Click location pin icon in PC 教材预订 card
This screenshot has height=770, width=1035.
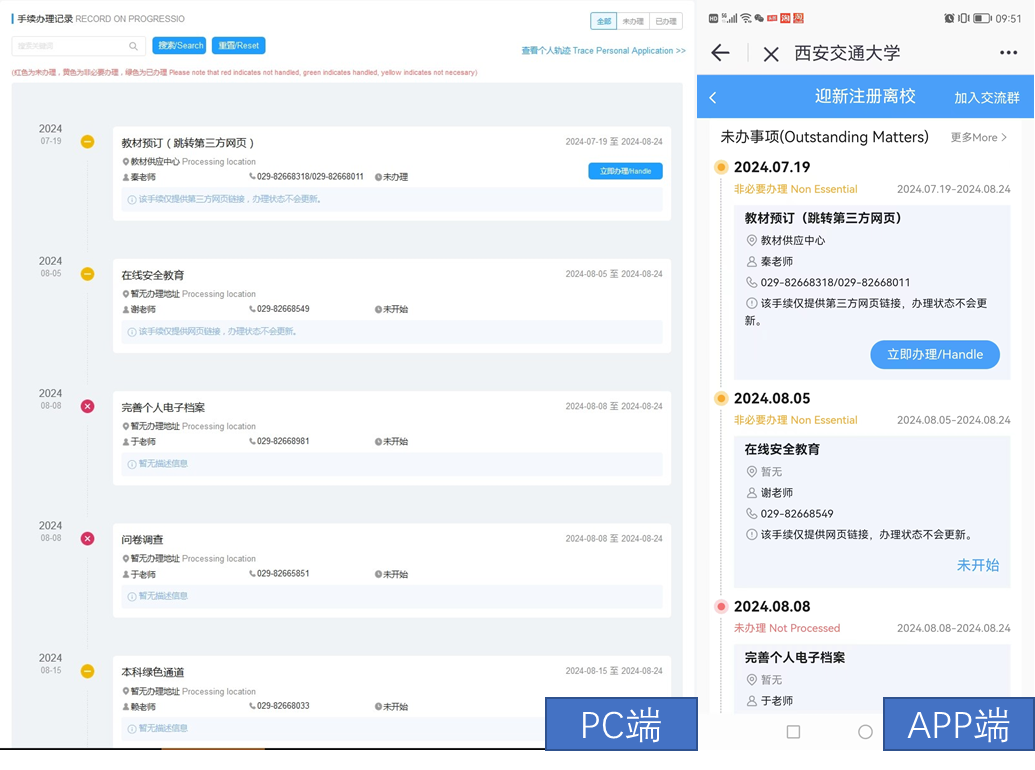[x=125, y=162]
